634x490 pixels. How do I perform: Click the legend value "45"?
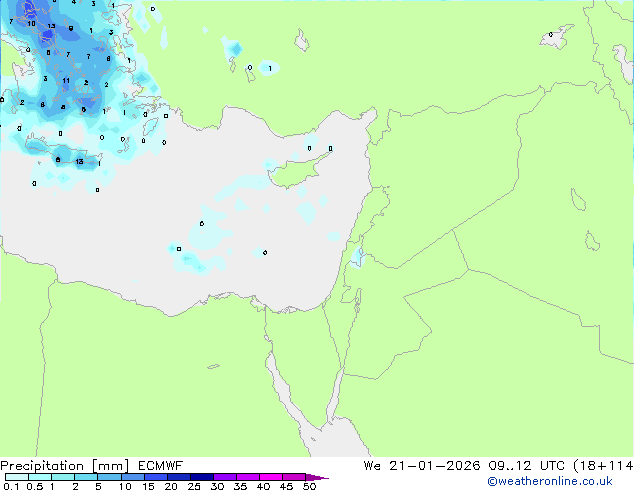tap(286, 486)
